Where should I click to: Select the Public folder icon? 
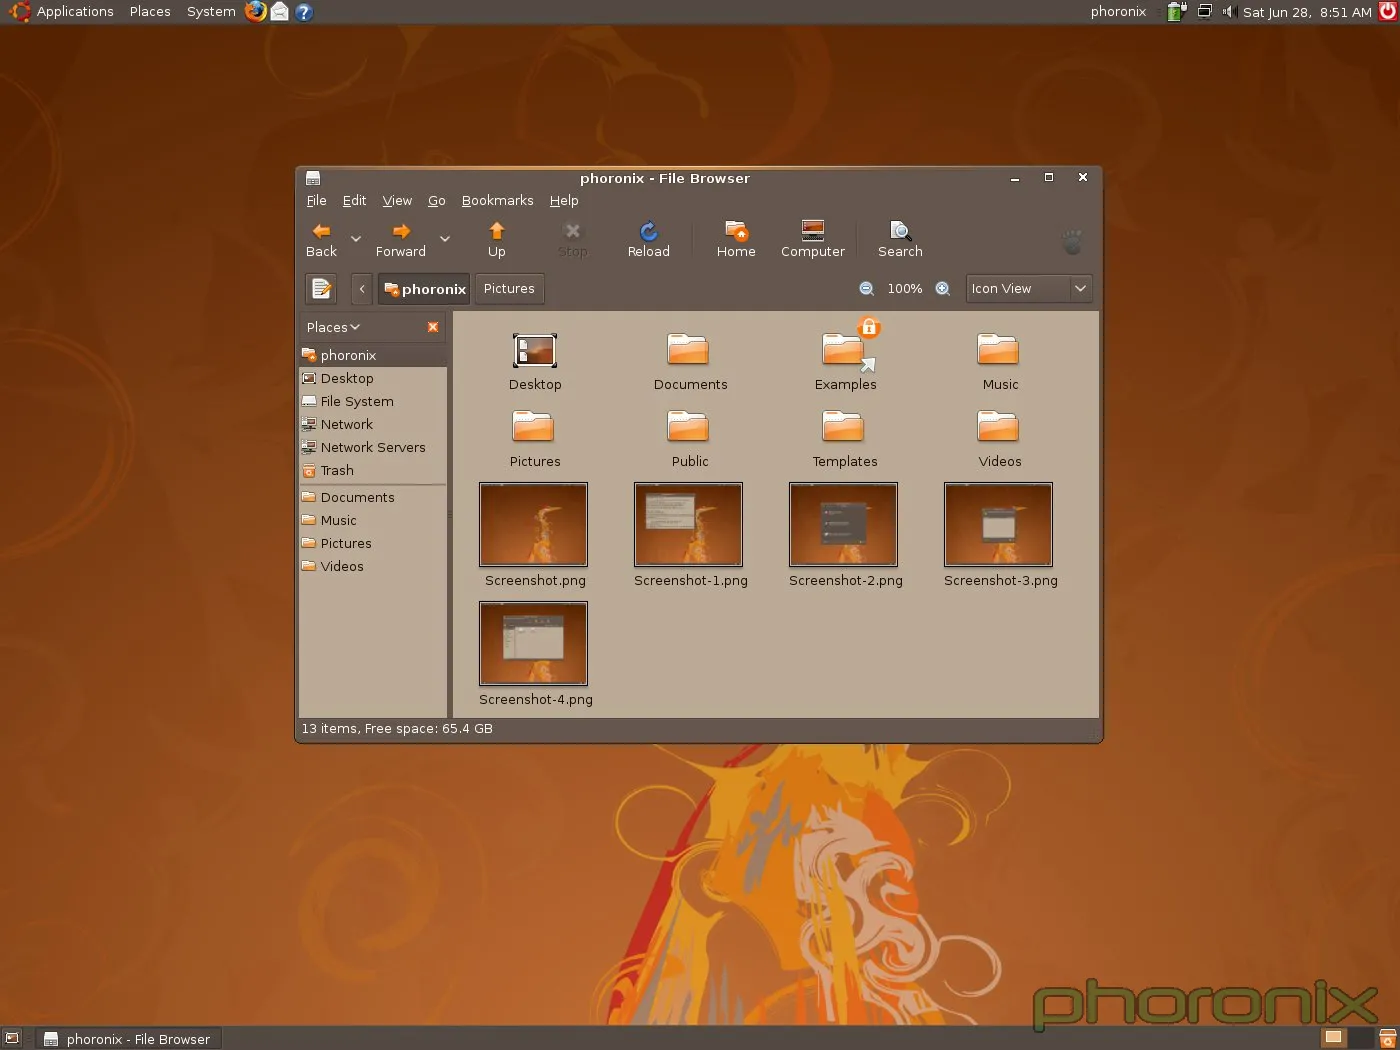click(688, 427)
